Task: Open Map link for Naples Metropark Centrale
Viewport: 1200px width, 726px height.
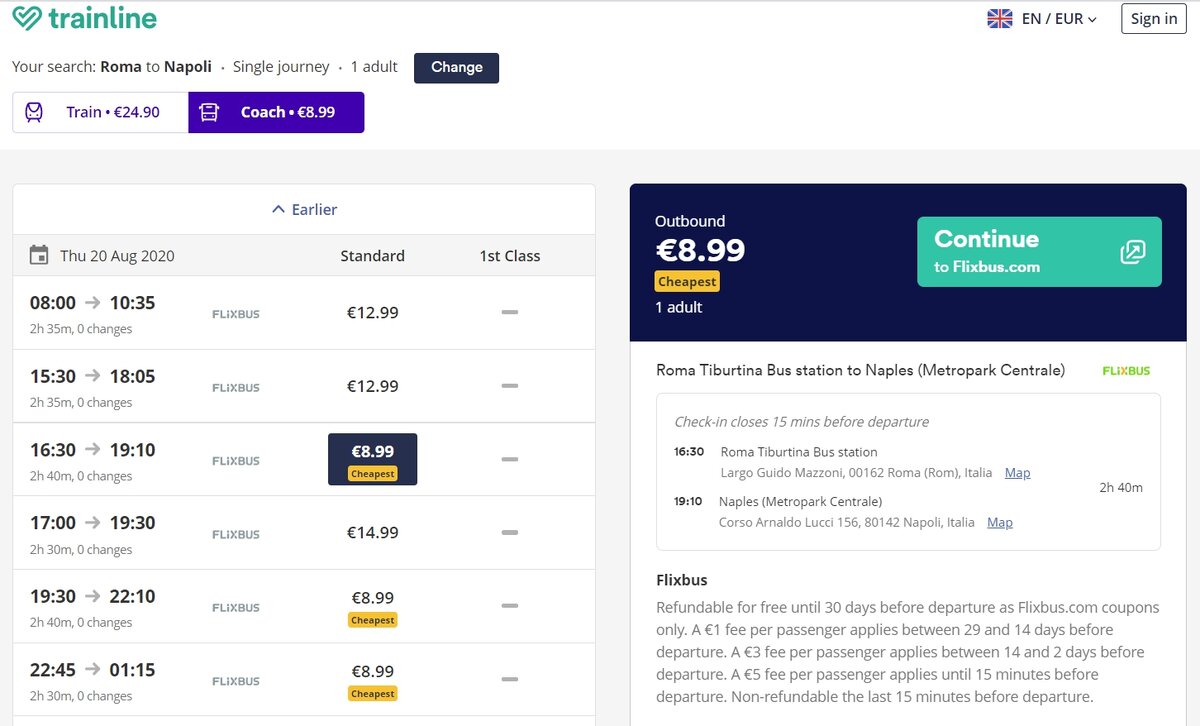Action: click(x=999, y=522)
